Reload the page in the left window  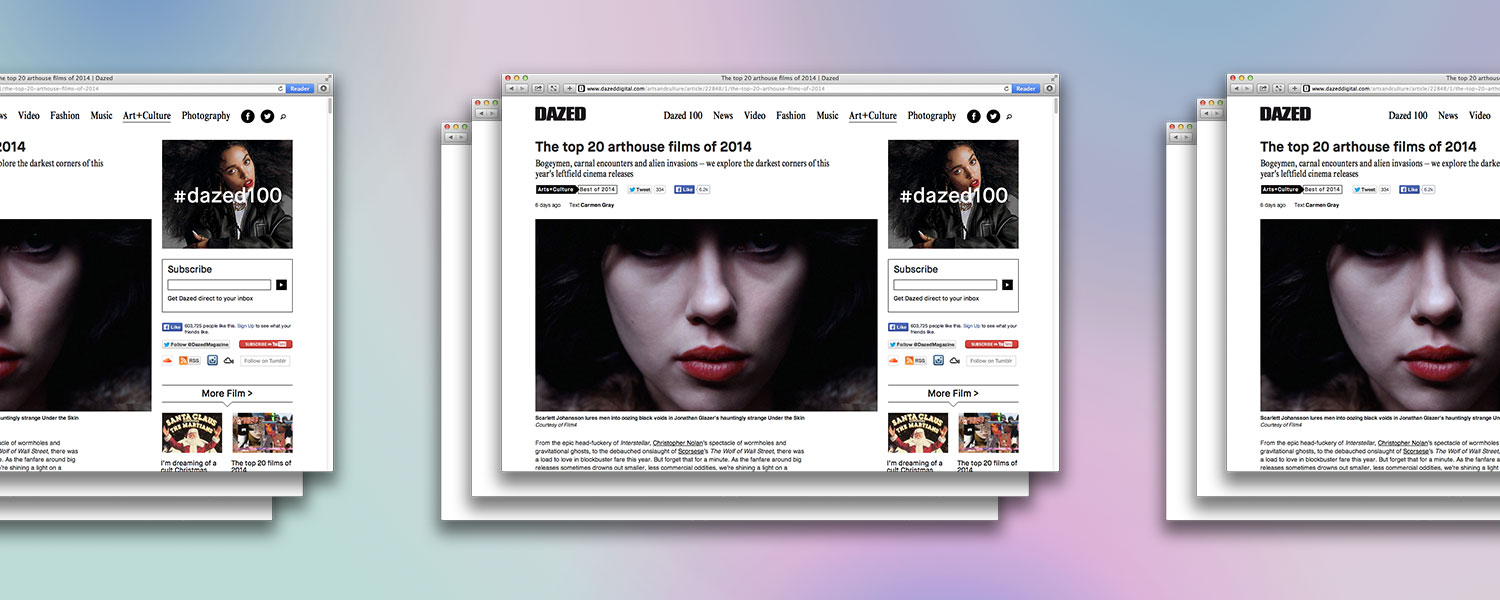coord(281,89)
